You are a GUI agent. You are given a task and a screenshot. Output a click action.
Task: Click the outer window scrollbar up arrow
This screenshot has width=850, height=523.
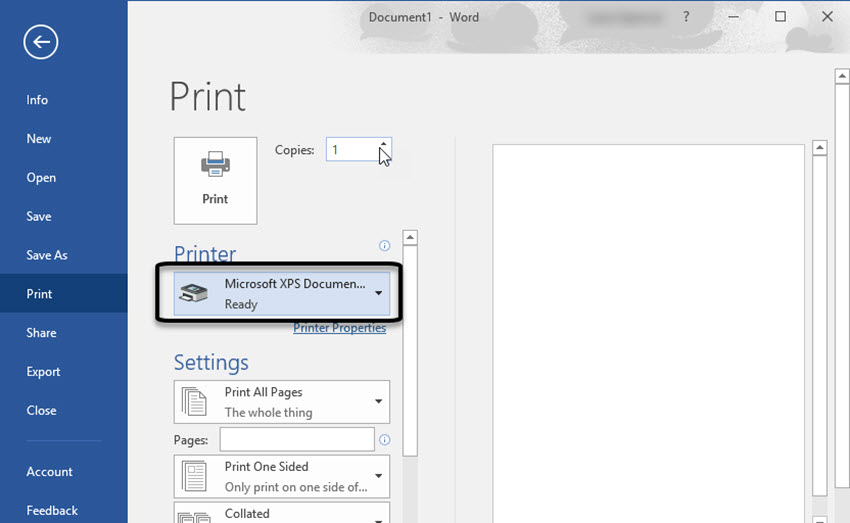click(842, 76)
